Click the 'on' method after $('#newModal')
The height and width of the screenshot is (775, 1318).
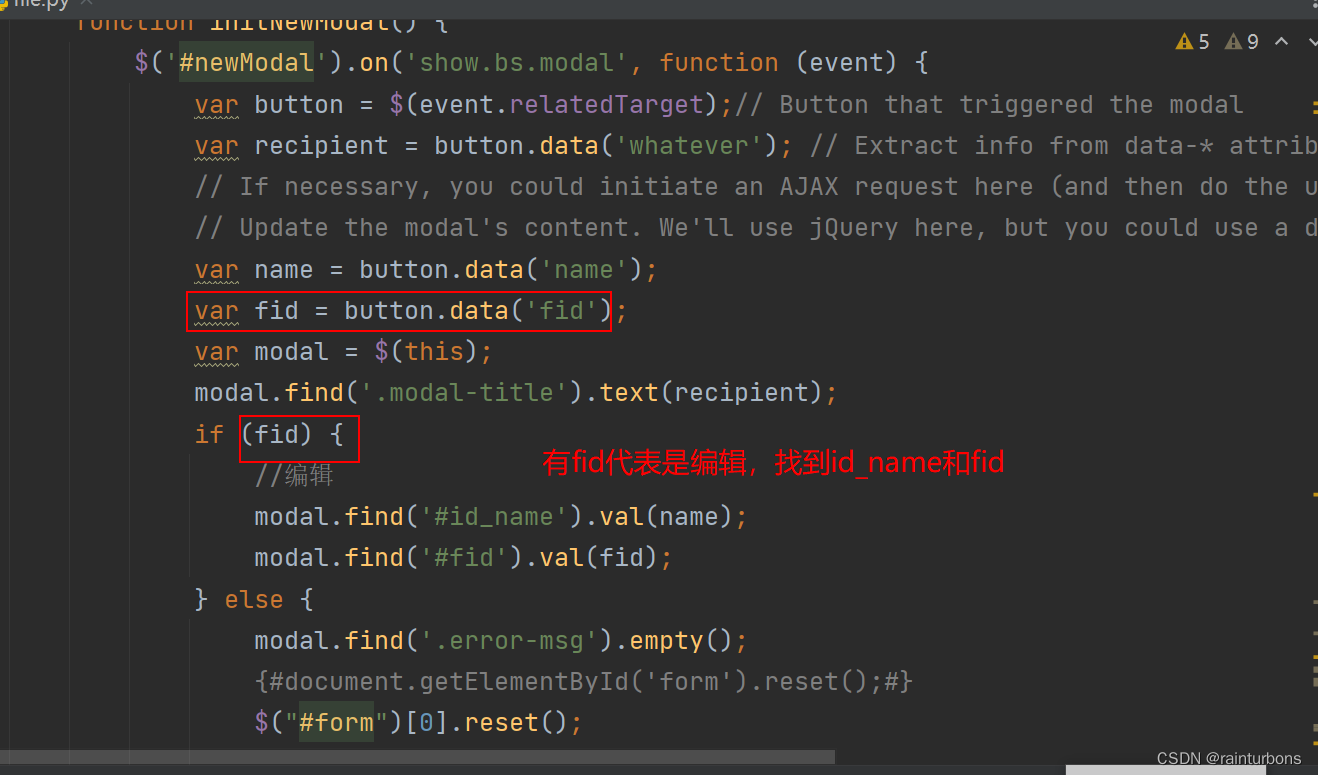point(374,63)
